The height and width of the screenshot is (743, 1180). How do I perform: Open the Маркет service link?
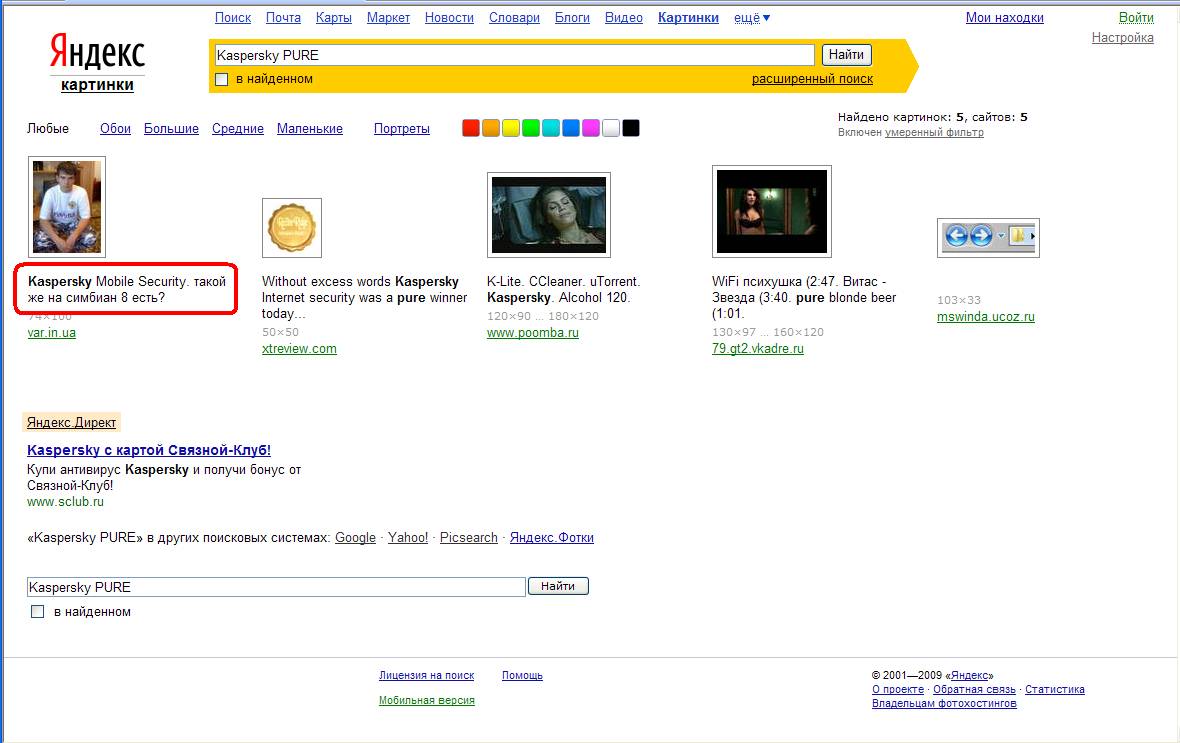click(x=388, y=17)
